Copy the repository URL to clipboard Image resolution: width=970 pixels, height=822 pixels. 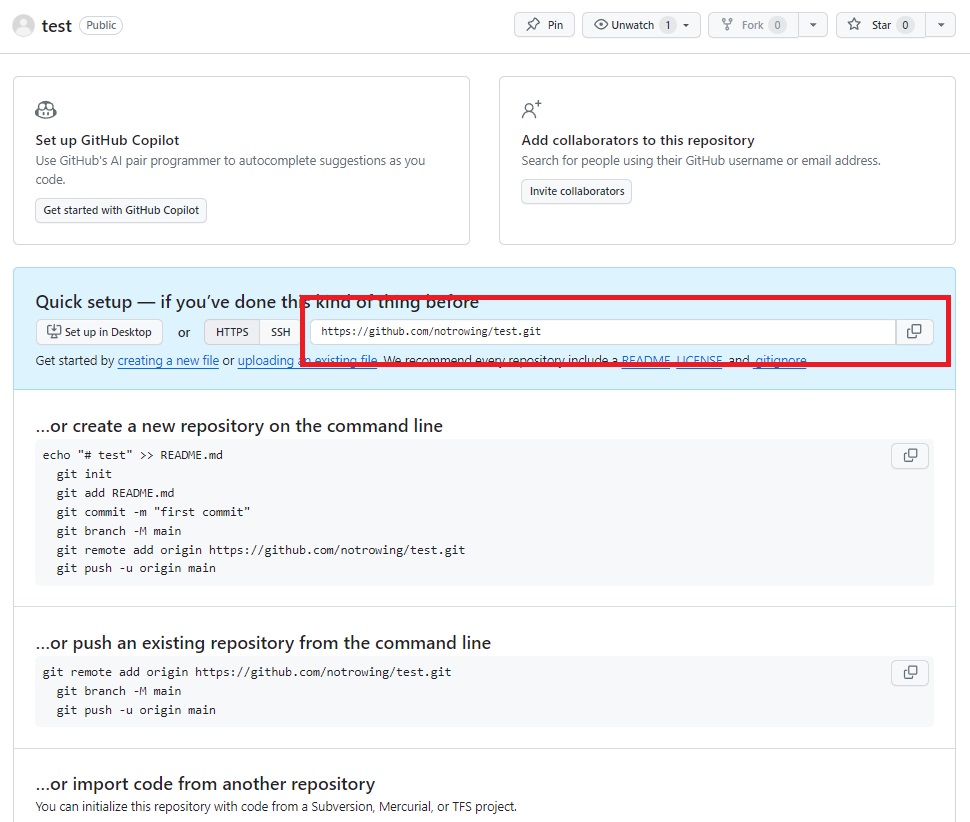coord(914,332)
